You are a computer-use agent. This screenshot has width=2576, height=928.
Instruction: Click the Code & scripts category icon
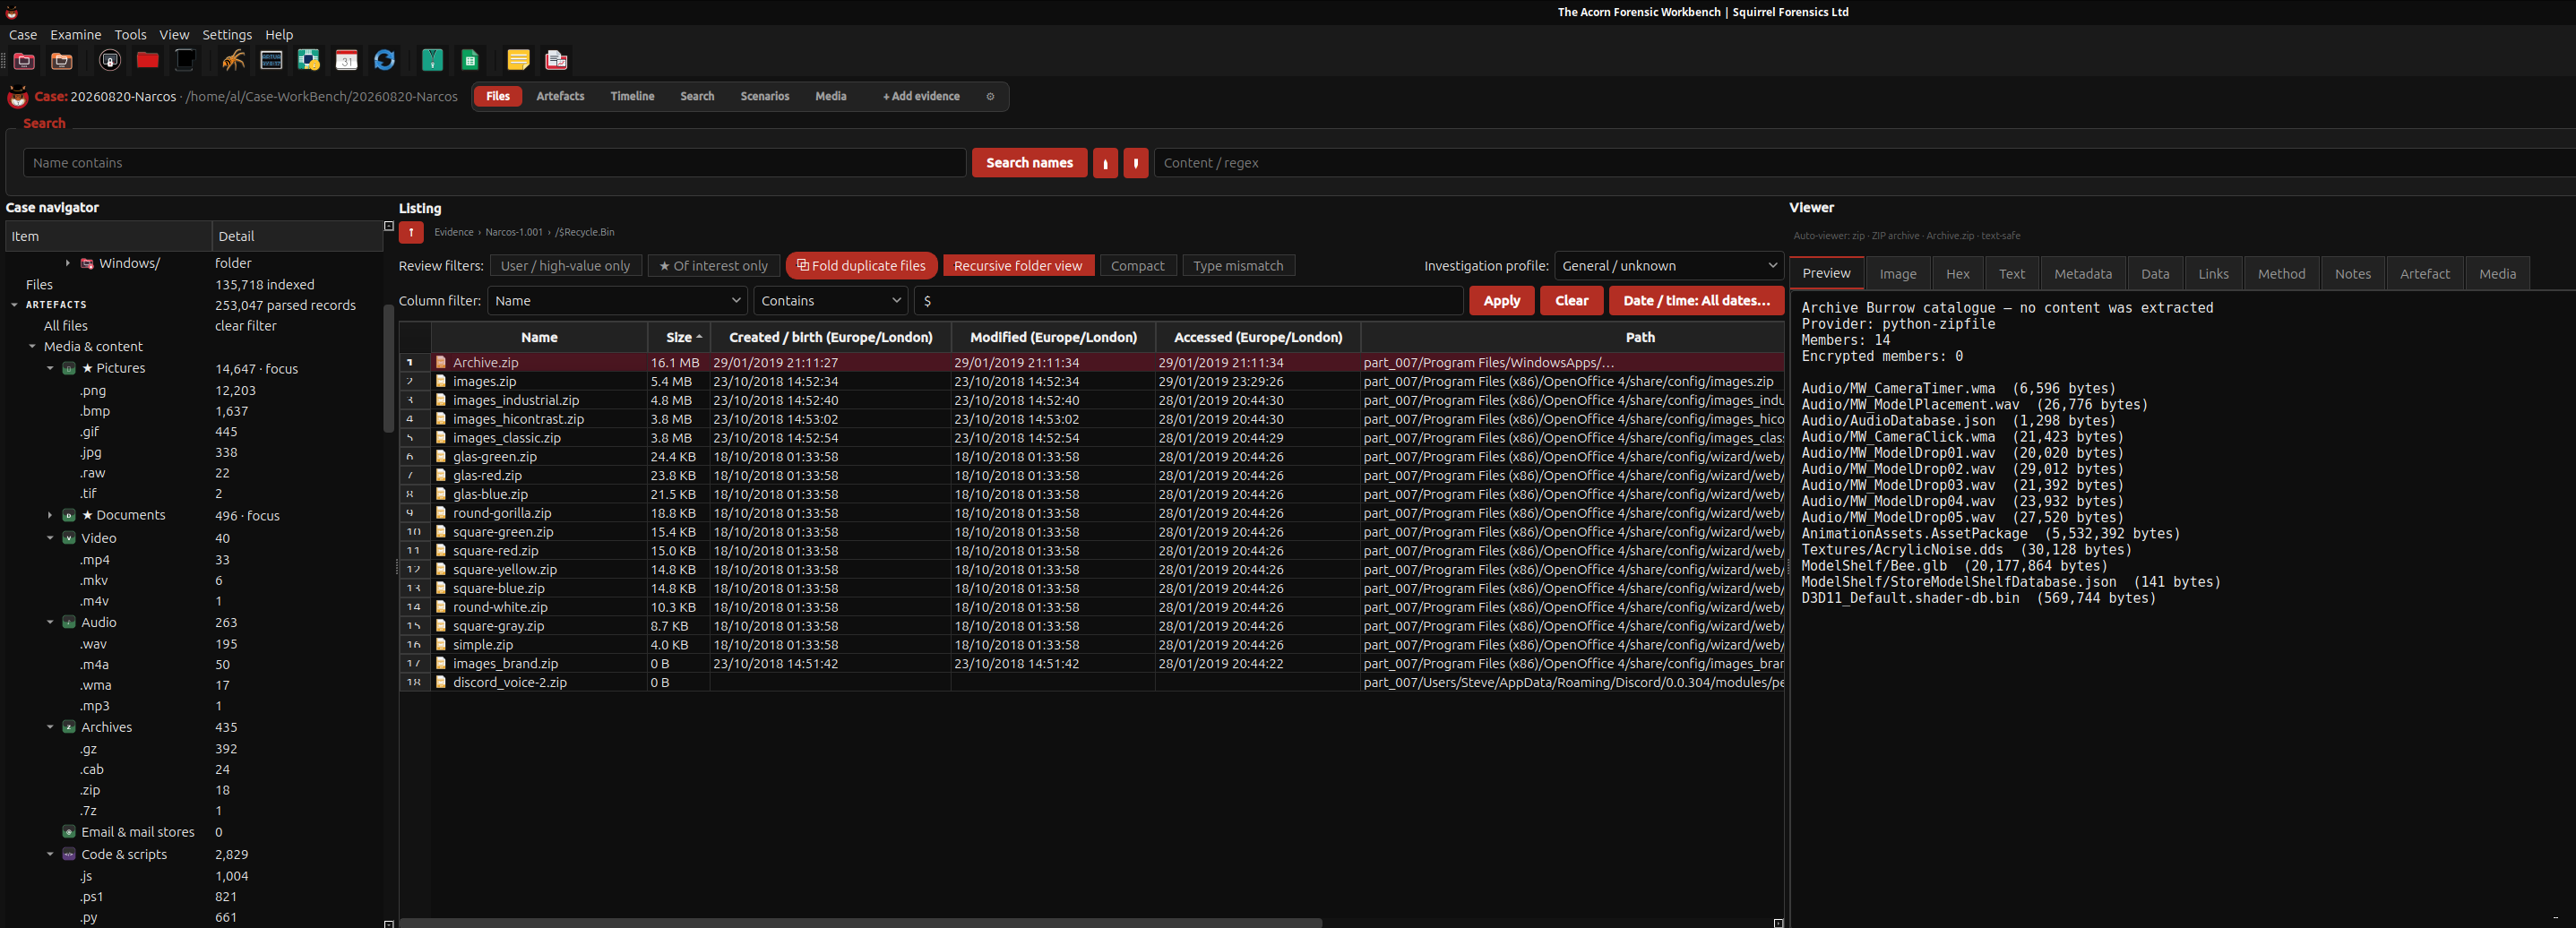tap(69, 854)
